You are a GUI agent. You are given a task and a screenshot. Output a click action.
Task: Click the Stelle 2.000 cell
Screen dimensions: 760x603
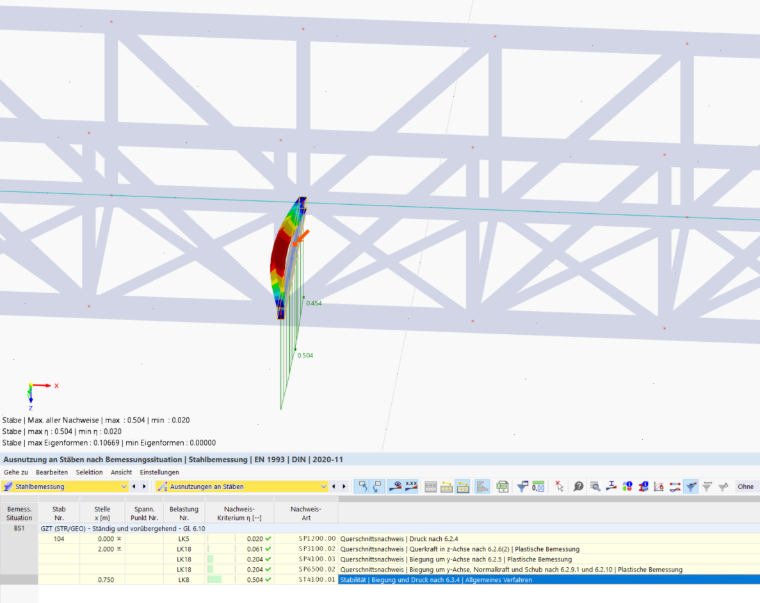pyautogui.click(x=102, y=549)
